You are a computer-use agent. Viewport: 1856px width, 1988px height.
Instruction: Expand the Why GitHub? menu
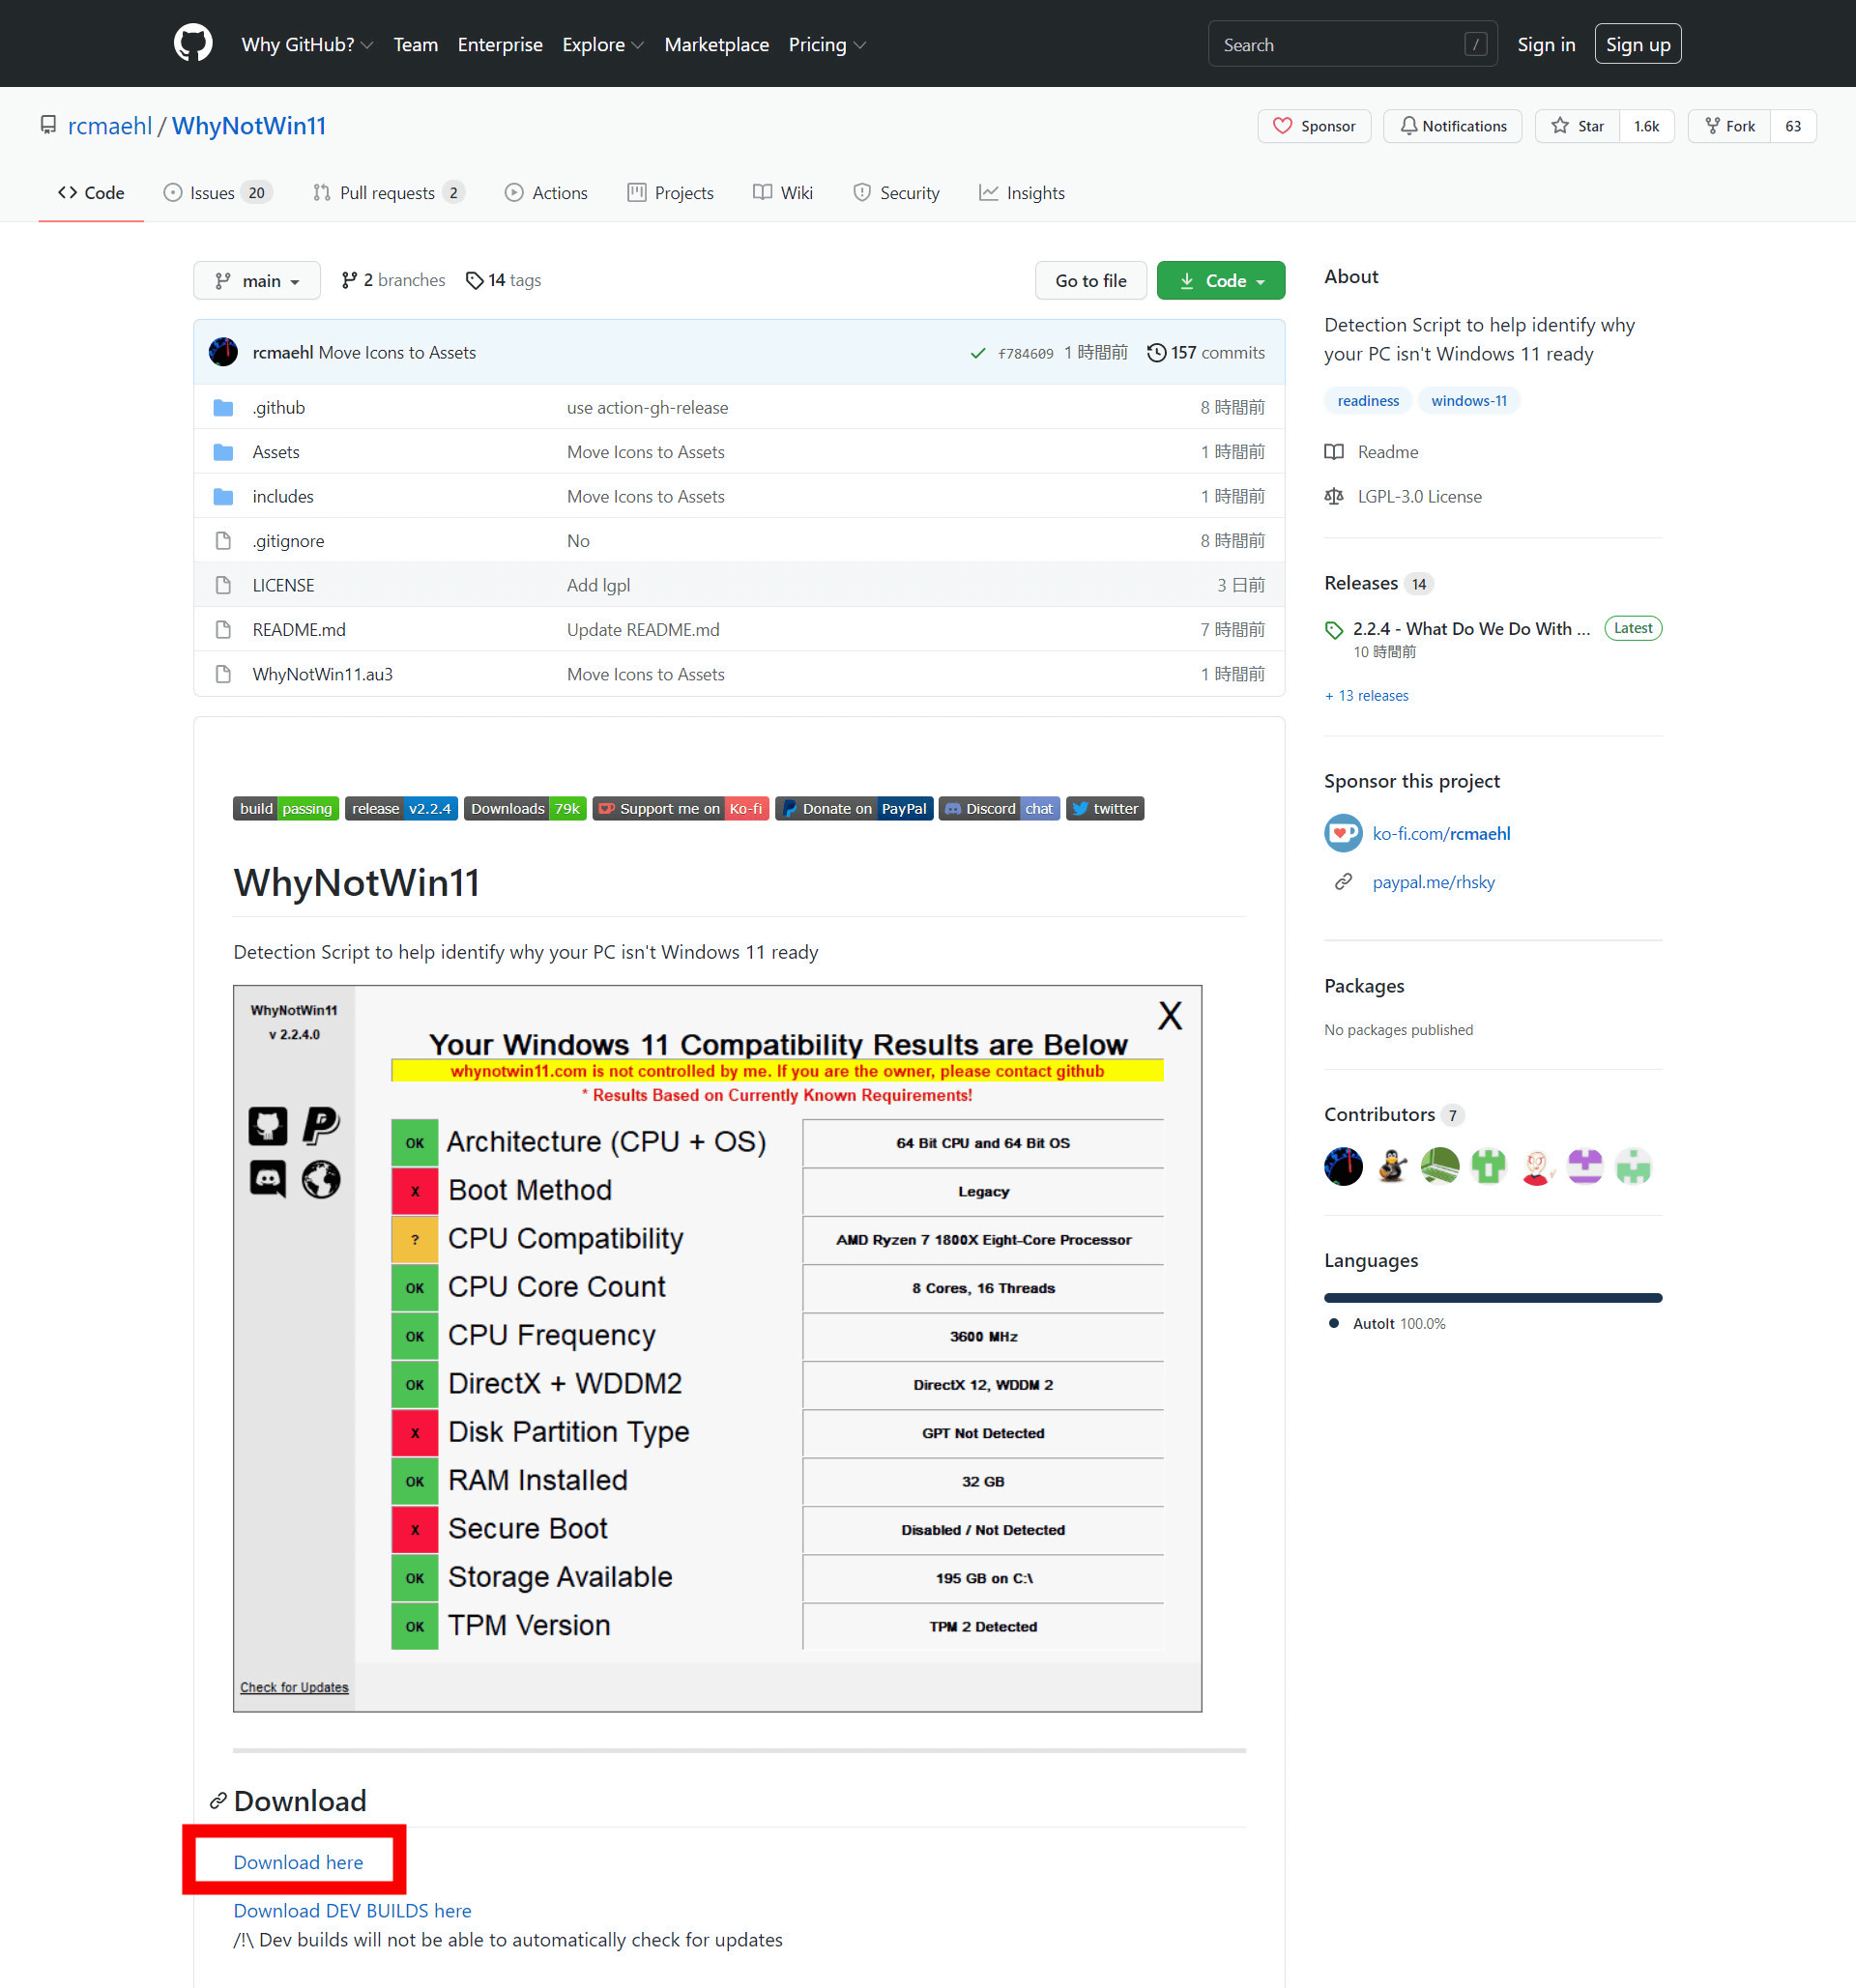[x=307, y=44]
